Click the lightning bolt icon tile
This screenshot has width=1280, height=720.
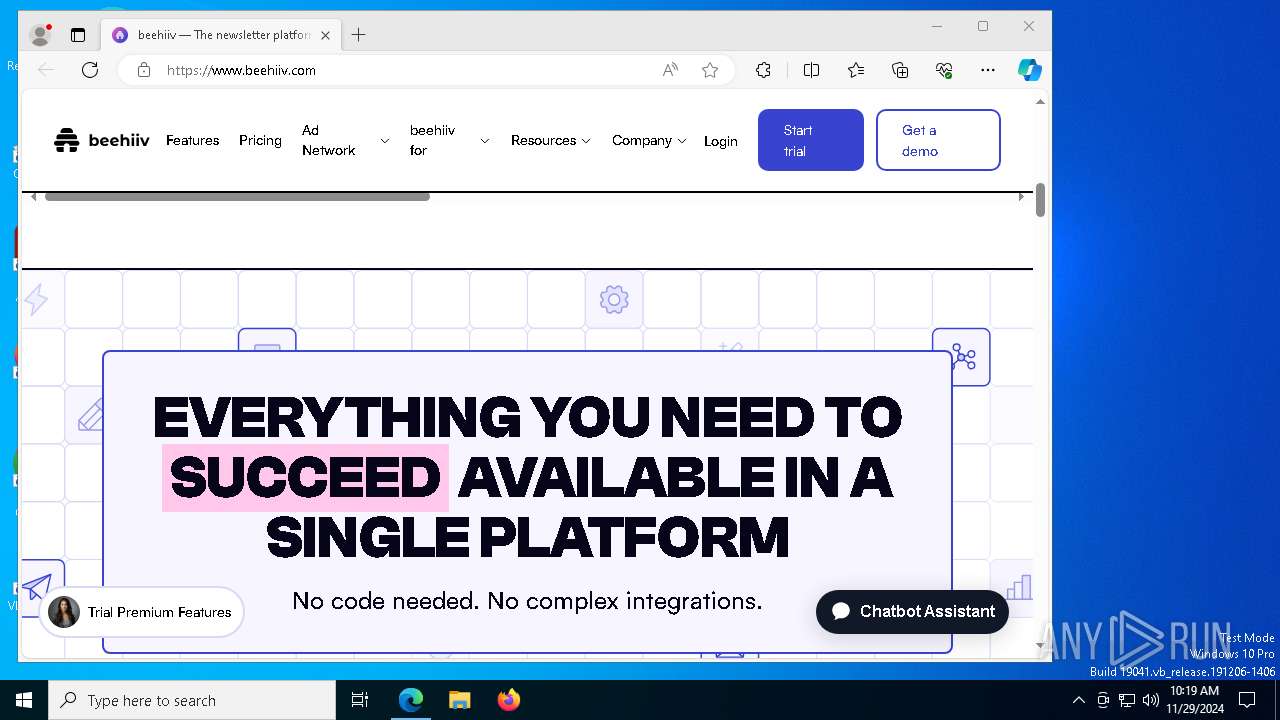pyautogui.click(x=37, y=299)
